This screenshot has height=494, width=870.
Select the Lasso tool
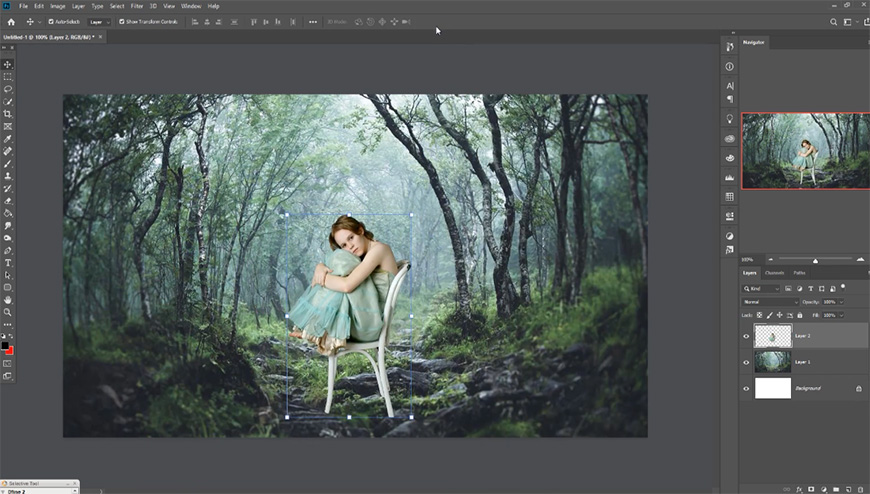8,89
